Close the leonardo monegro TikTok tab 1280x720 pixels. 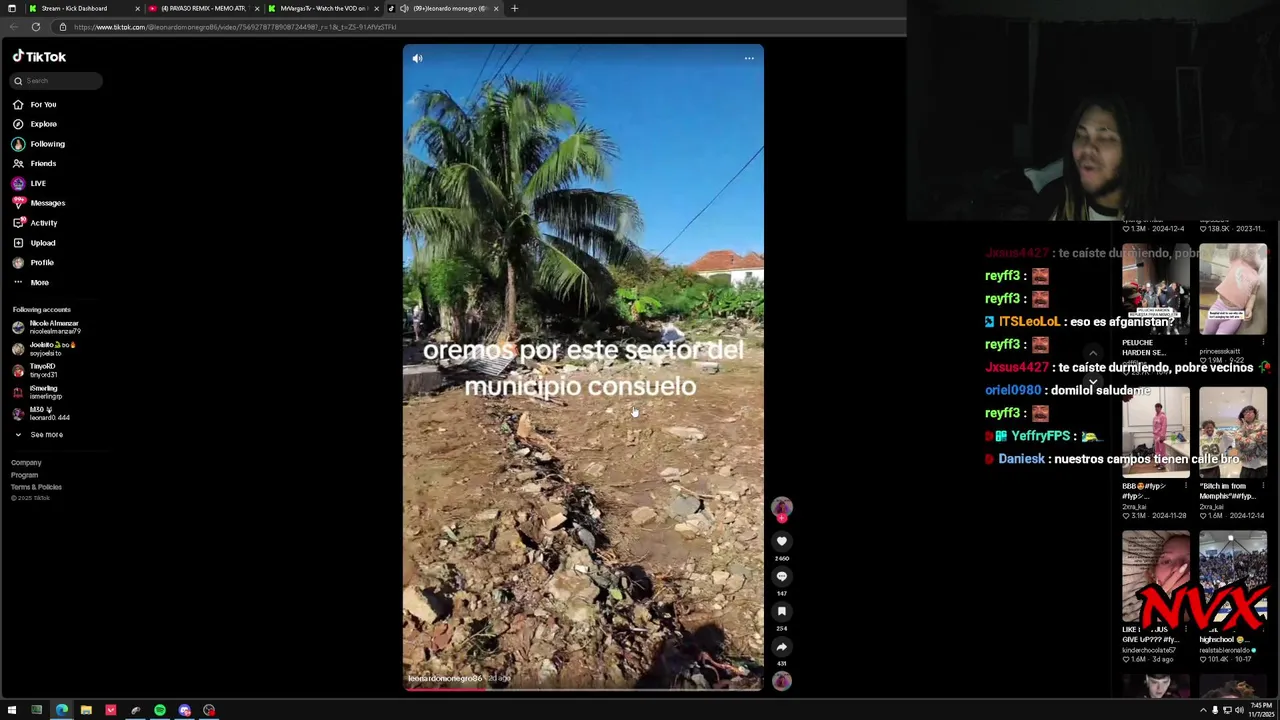(x=496, y=8)
